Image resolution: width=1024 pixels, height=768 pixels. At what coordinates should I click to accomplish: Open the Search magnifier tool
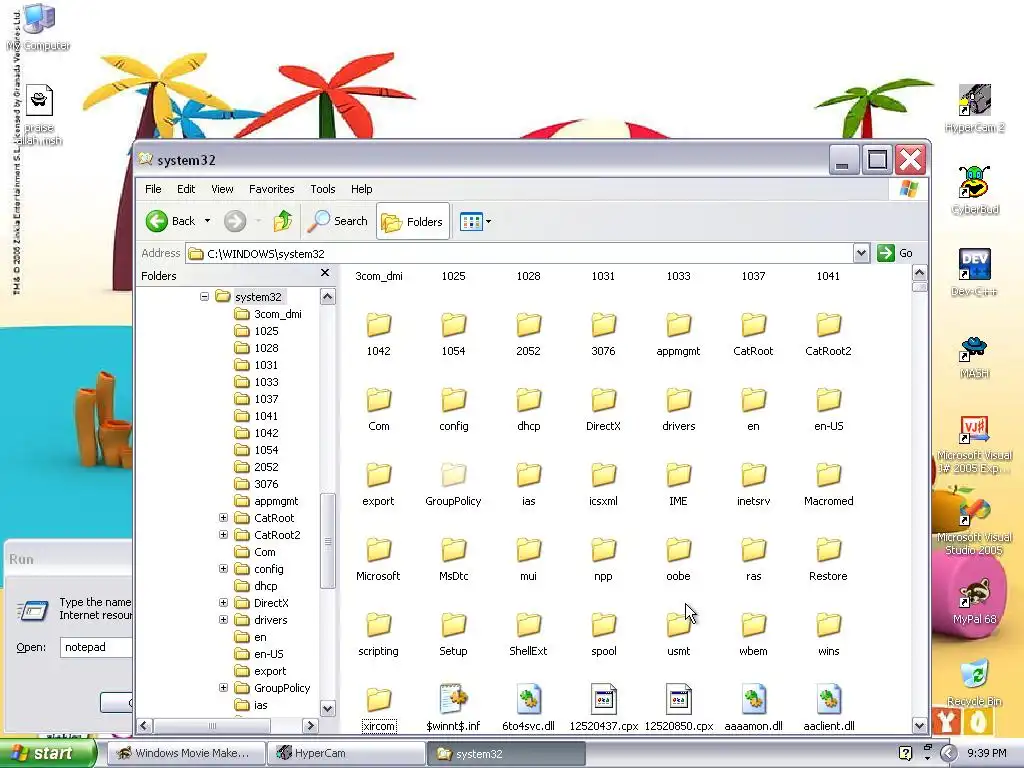click(x=338, y=221)
